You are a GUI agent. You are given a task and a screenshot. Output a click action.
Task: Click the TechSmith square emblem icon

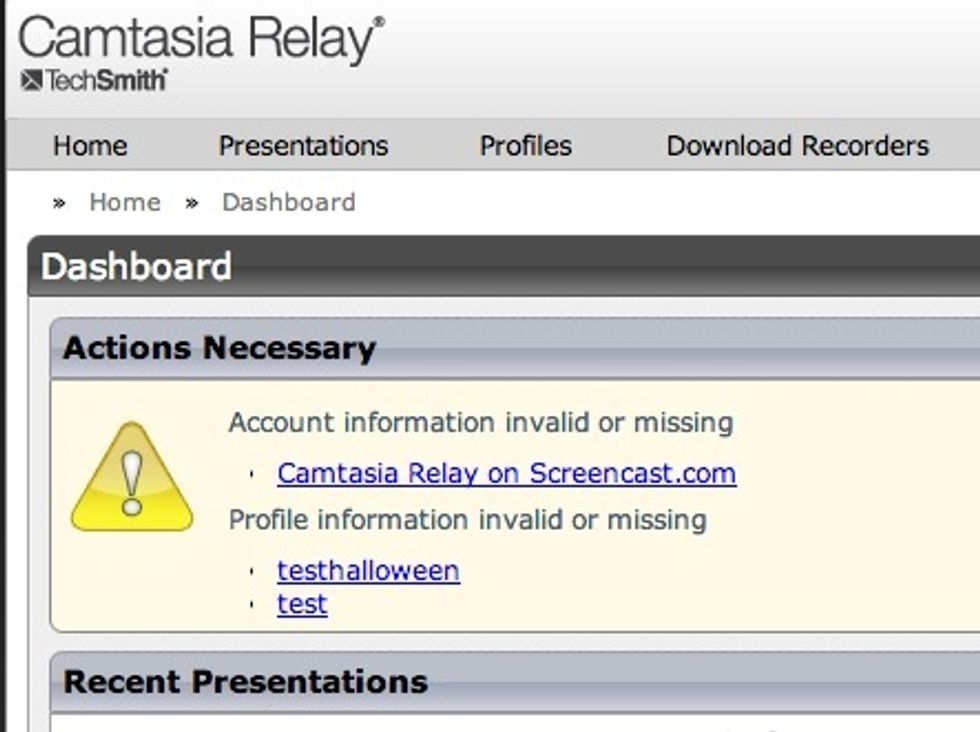point(31,81)
